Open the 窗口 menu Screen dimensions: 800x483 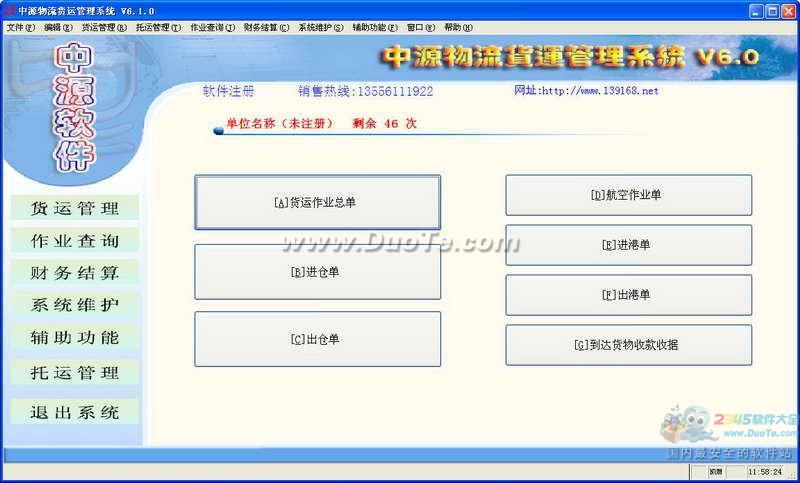tap(419, 28)
